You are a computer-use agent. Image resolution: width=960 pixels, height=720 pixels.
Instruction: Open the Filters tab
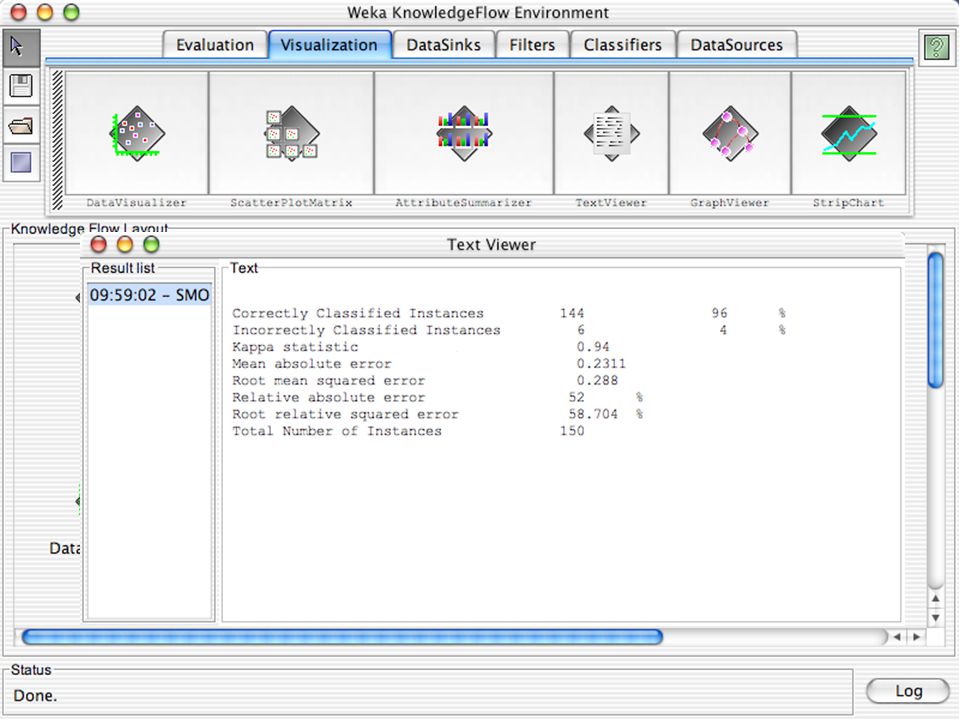pos(532,45)
